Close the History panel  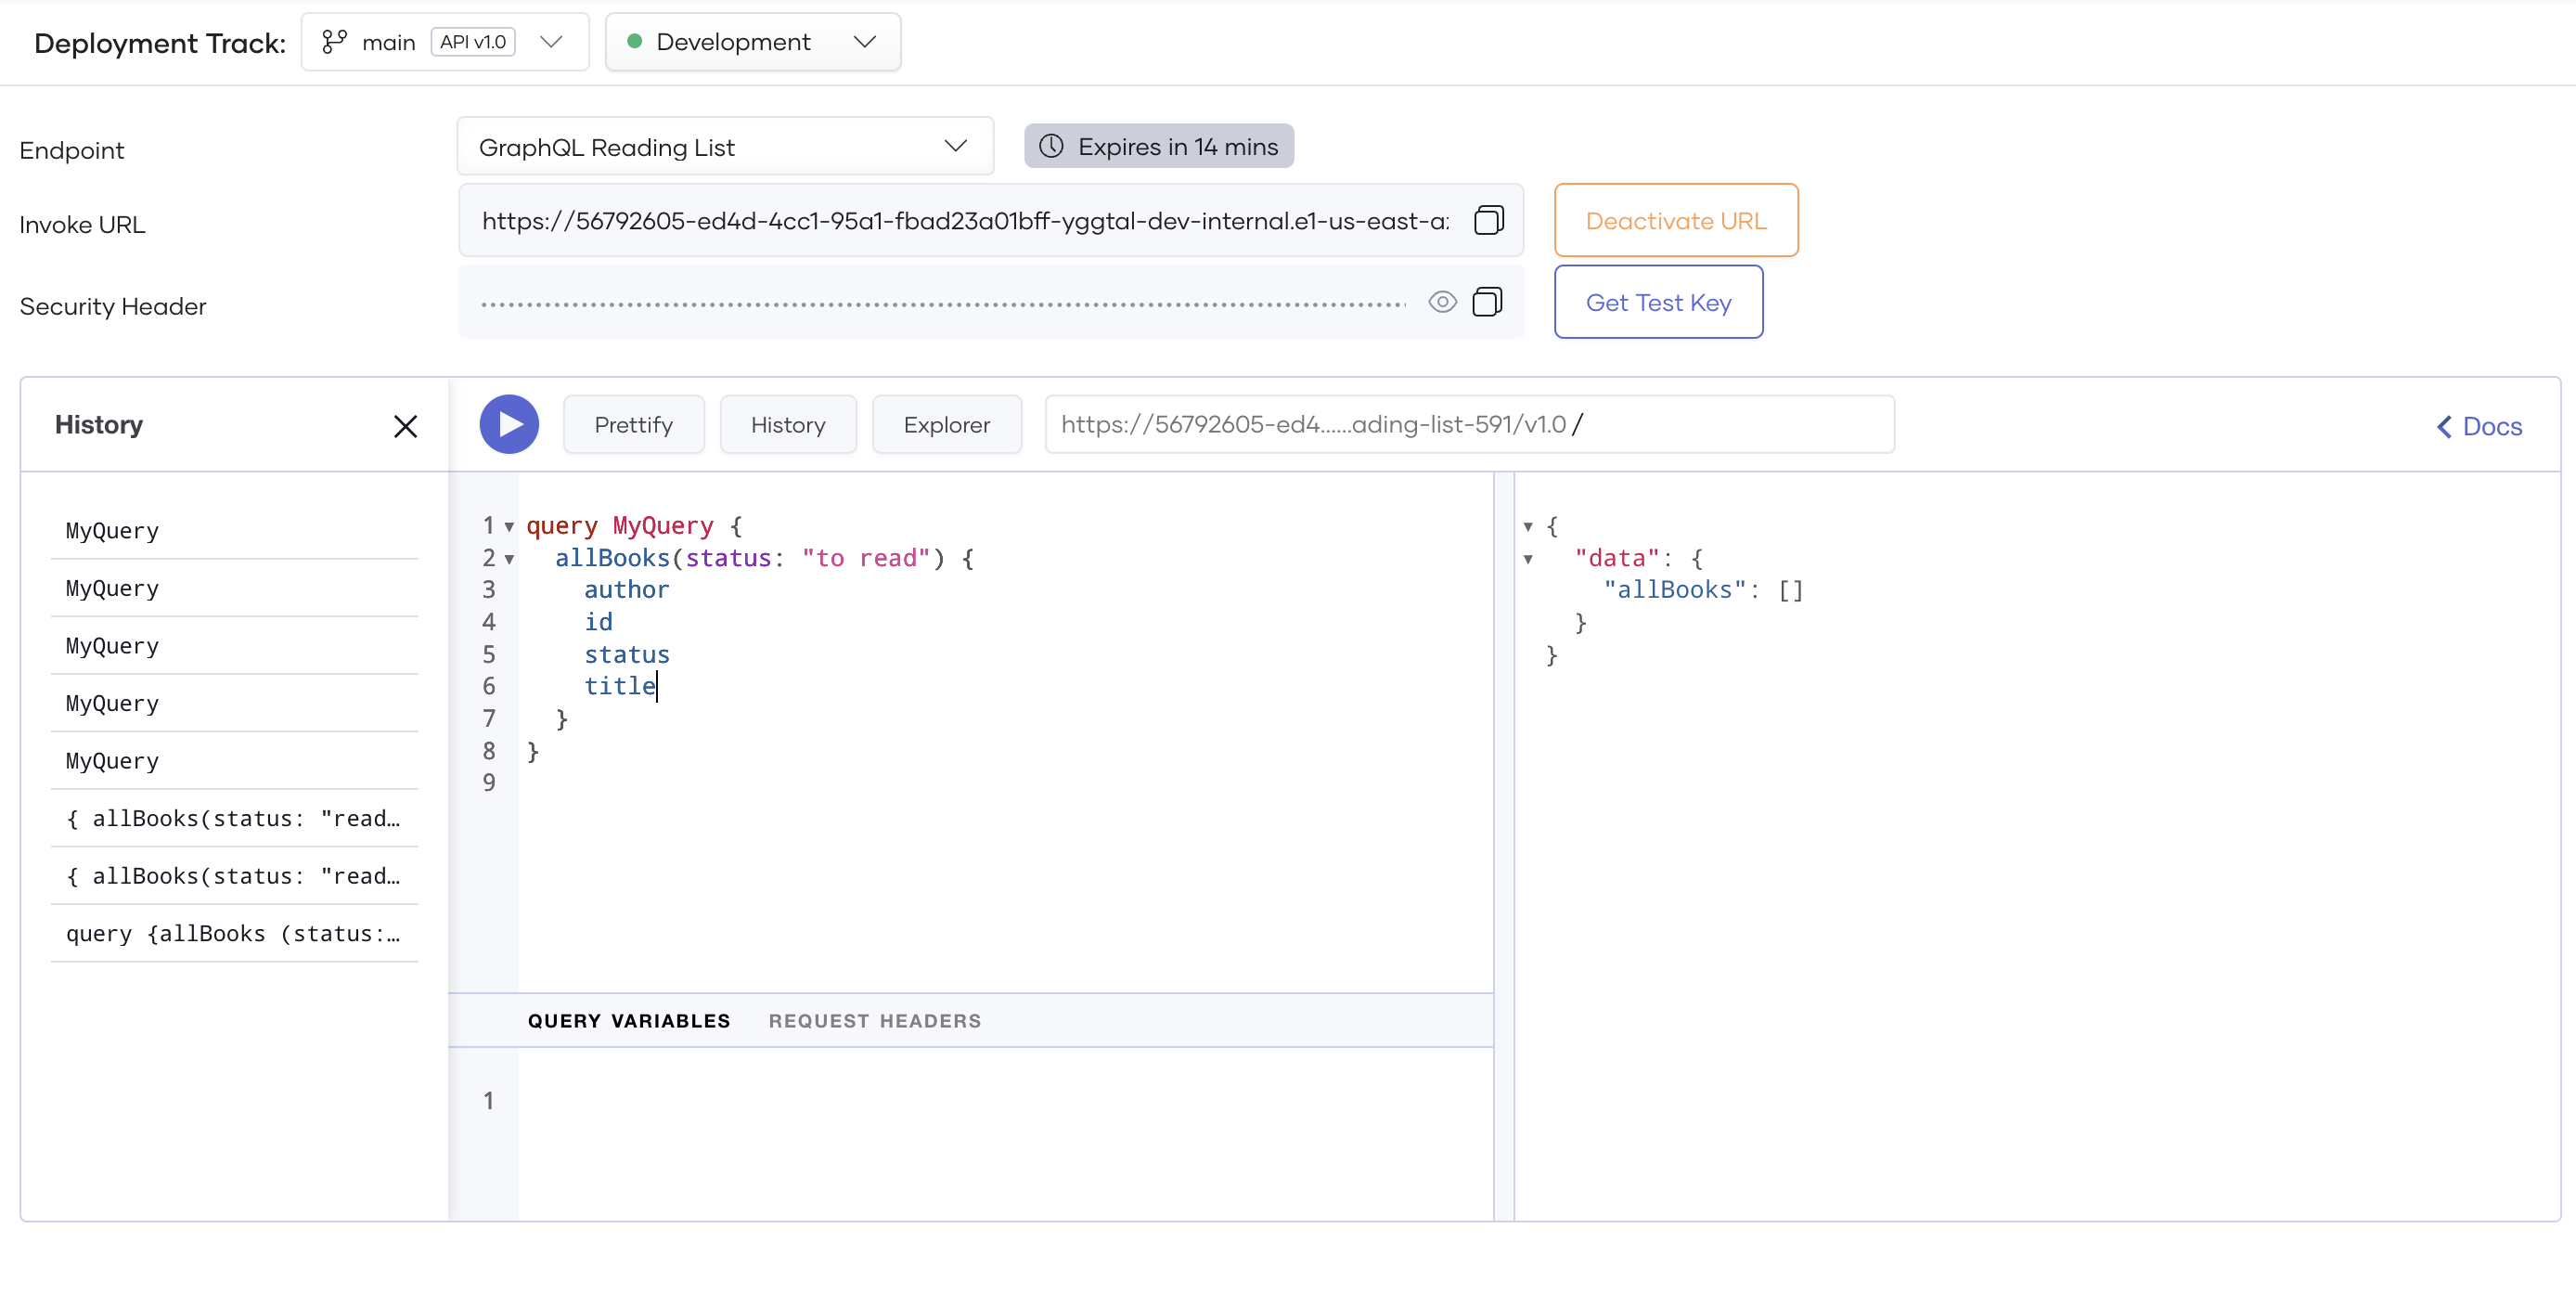click(405, 426)
